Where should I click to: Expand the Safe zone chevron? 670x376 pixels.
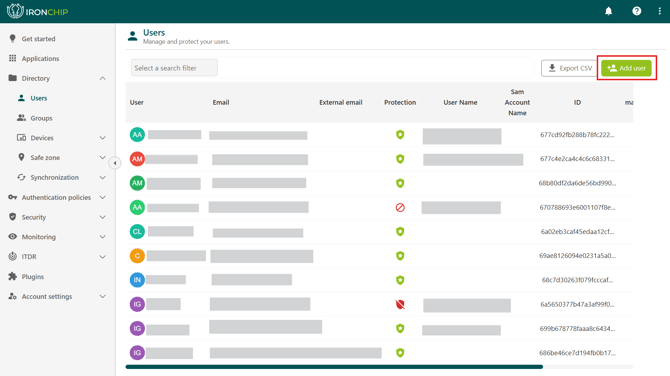pos(103,157)
